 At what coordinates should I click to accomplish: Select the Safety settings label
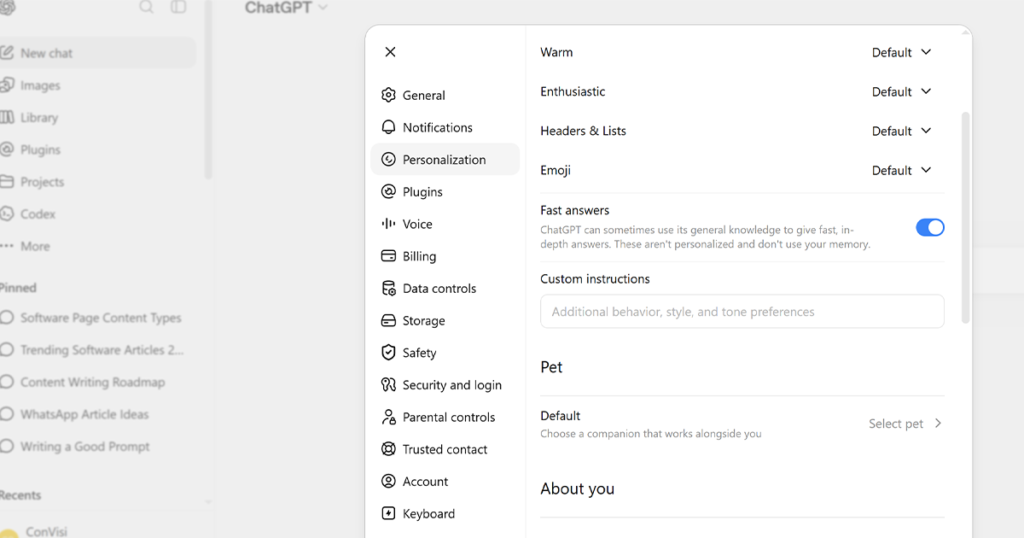(419, 353)
